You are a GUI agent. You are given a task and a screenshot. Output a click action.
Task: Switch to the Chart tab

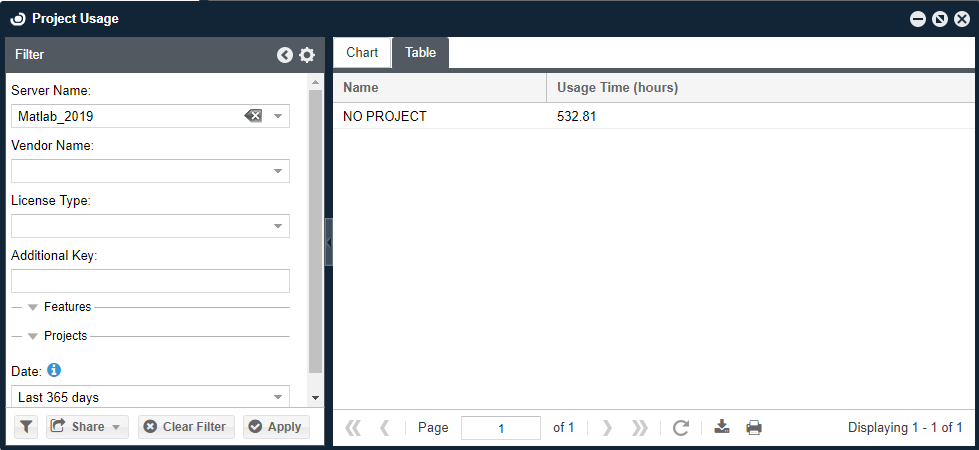(x=362, y=53)
